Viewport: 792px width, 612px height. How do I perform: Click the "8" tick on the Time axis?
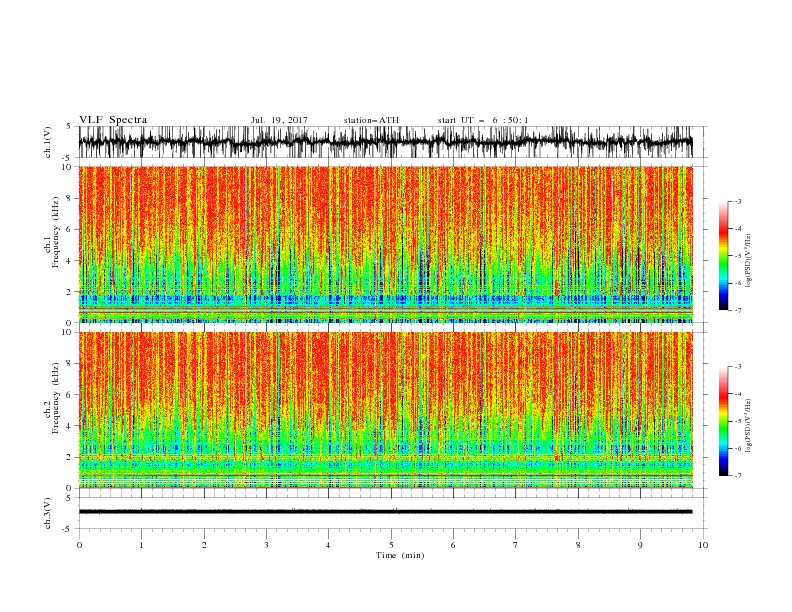[578, 545]
